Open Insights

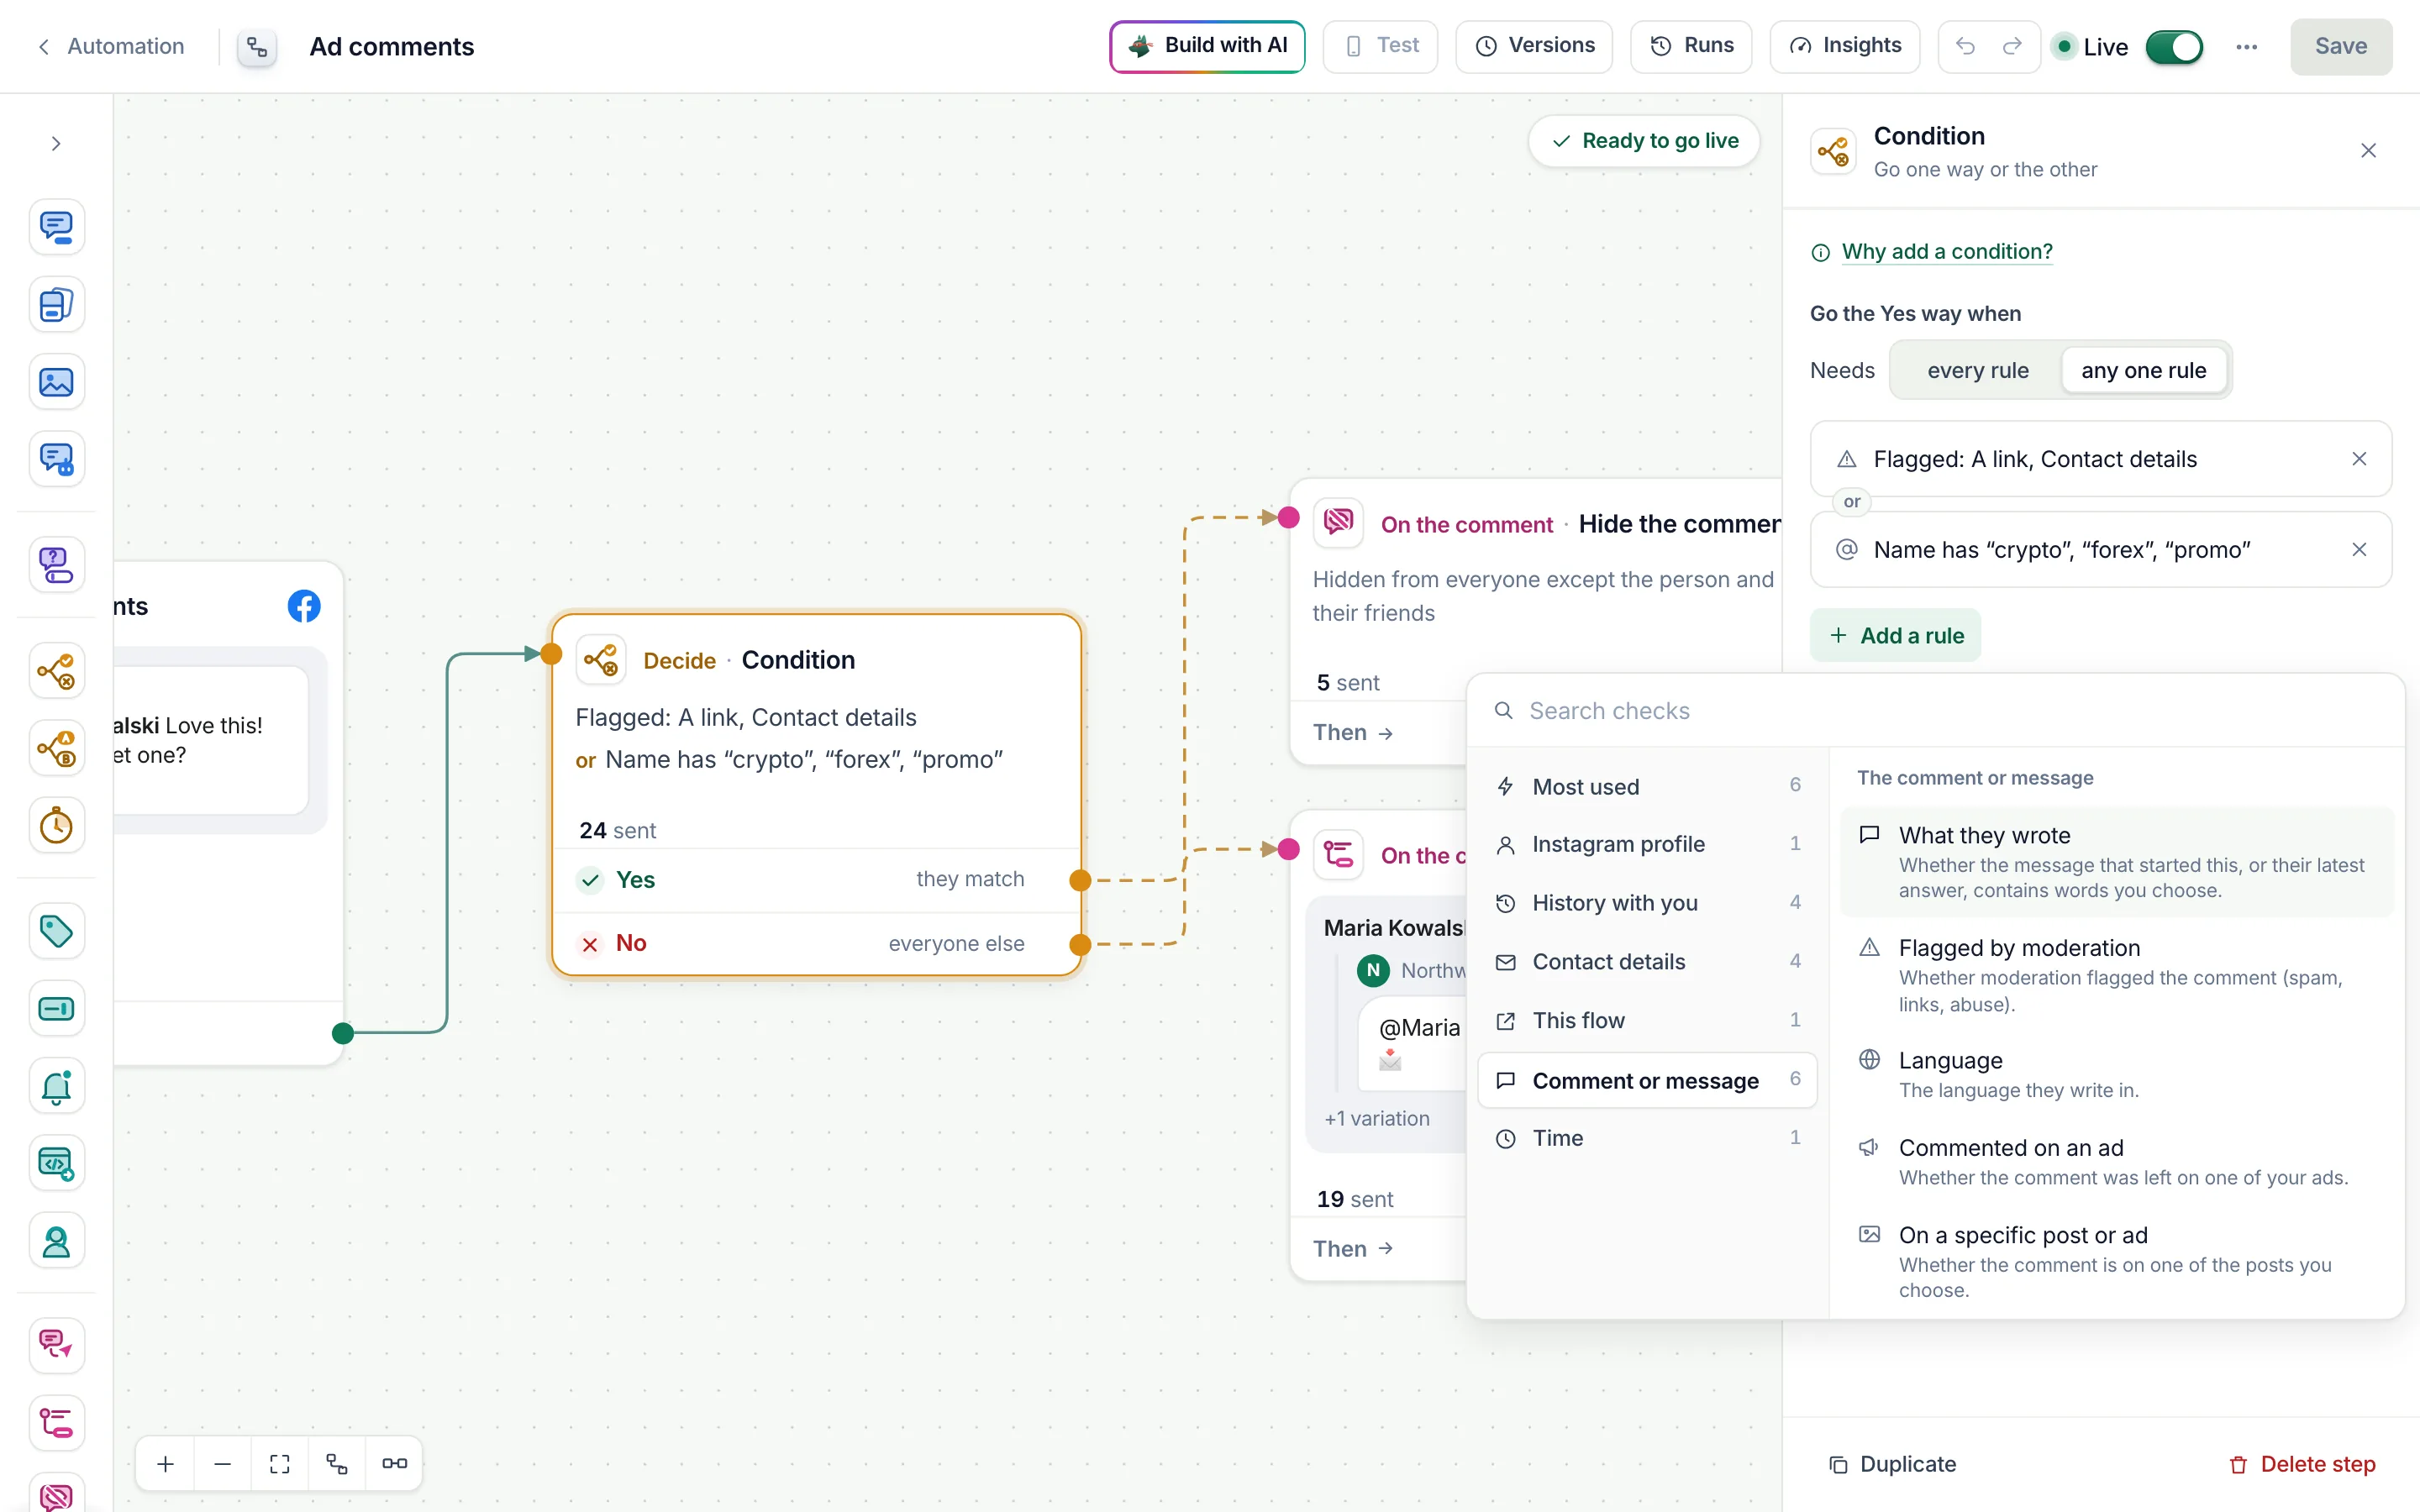pyautogui.click(x=1844, y=46)
